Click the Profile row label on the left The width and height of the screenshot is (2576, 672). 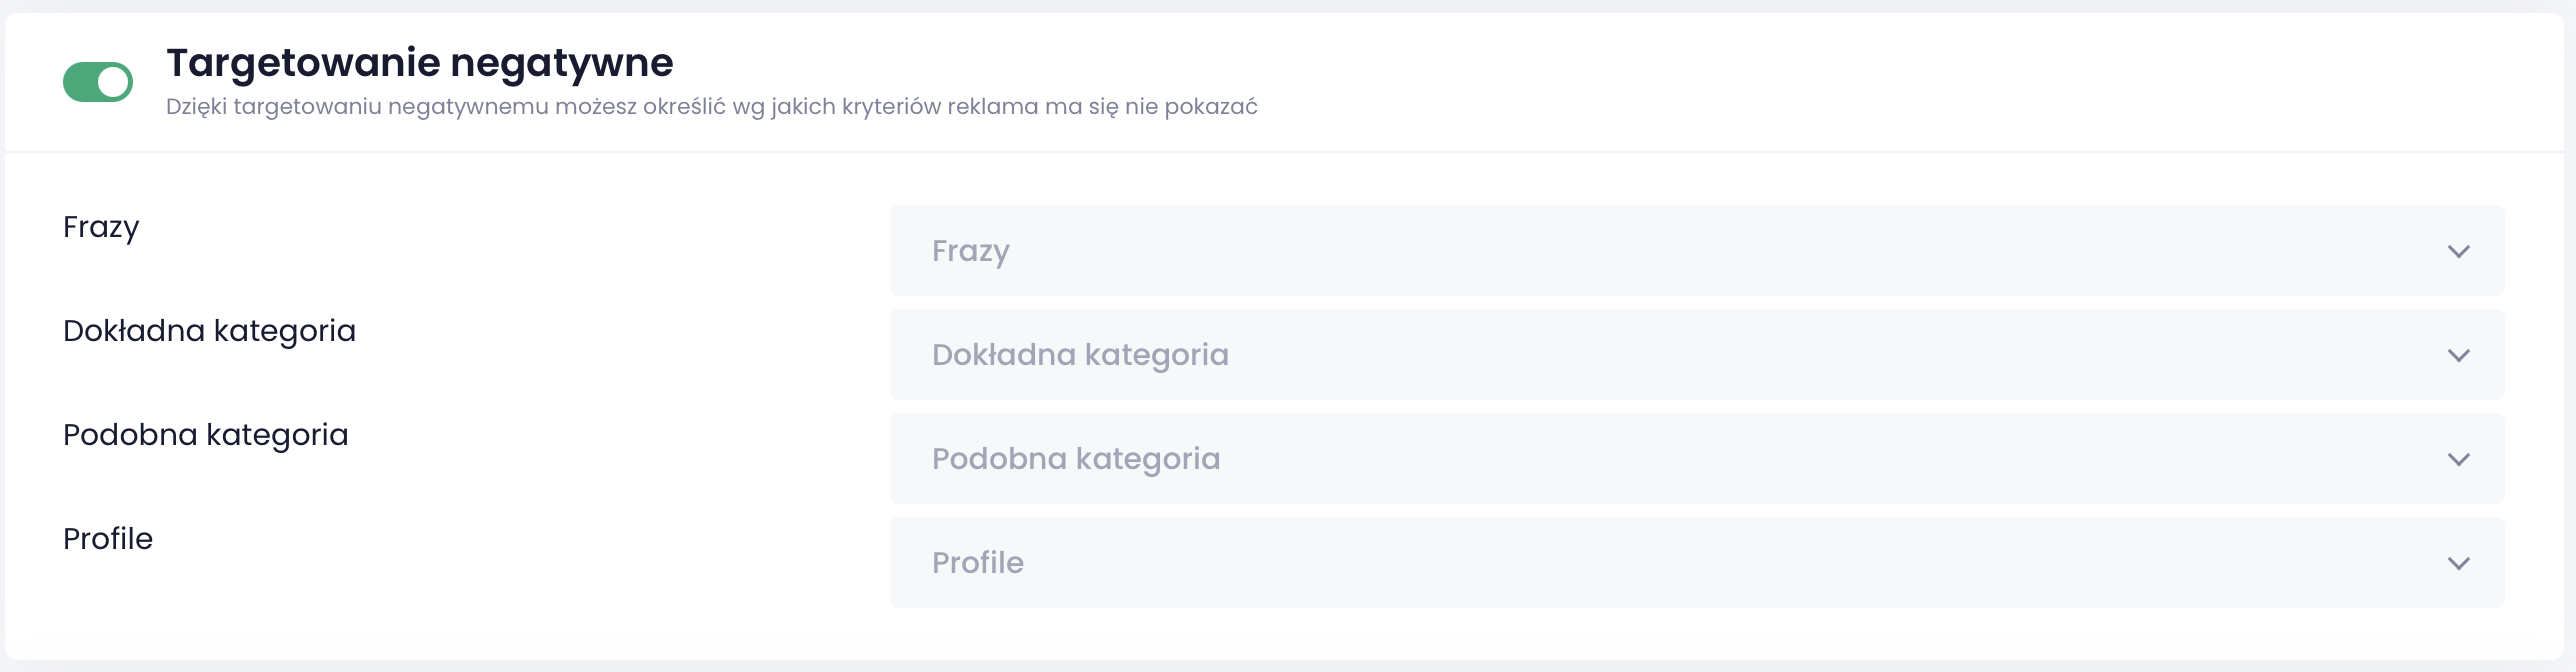coord(108,539)
